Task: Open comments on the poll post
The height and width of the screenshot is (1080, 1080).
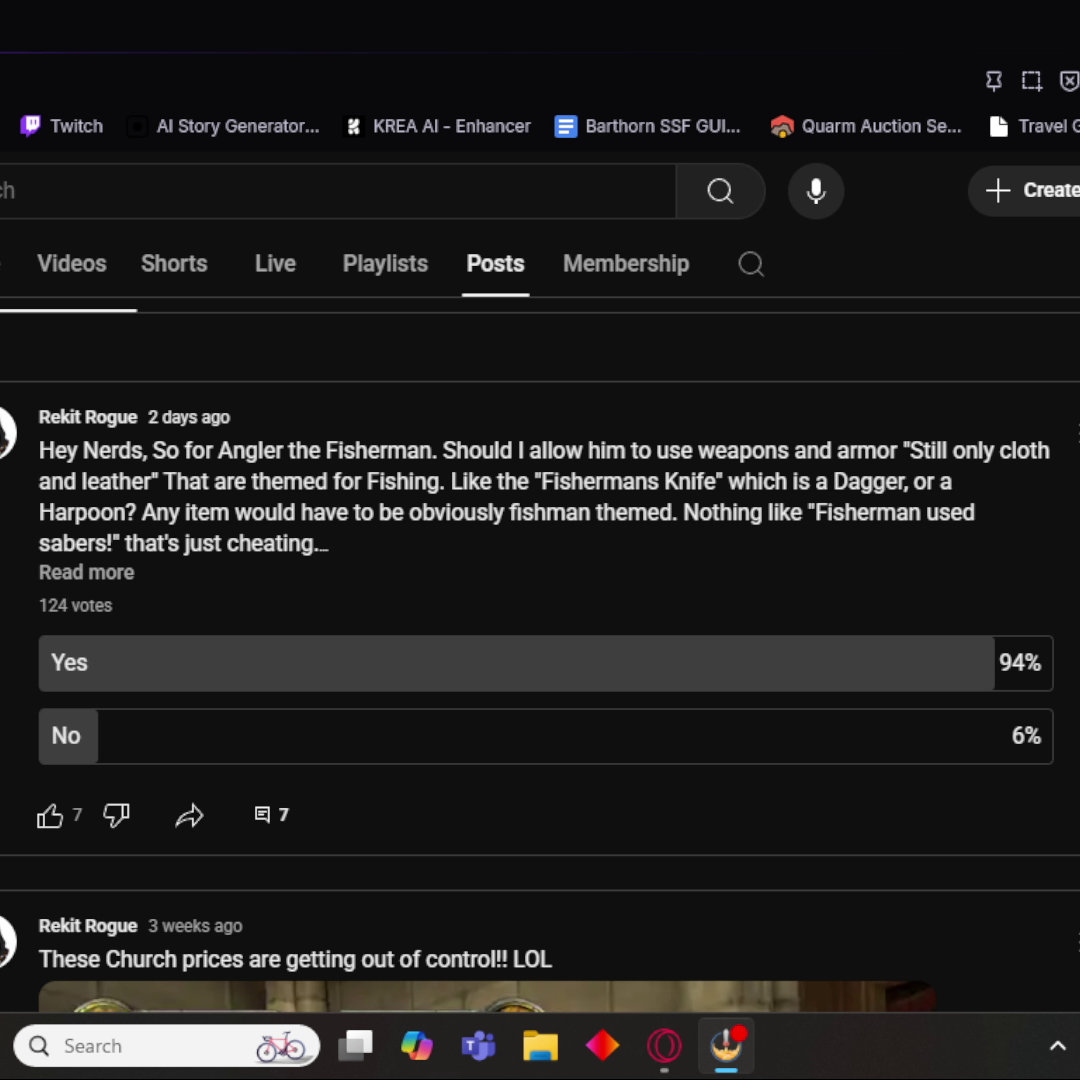Action: [271, 815]
